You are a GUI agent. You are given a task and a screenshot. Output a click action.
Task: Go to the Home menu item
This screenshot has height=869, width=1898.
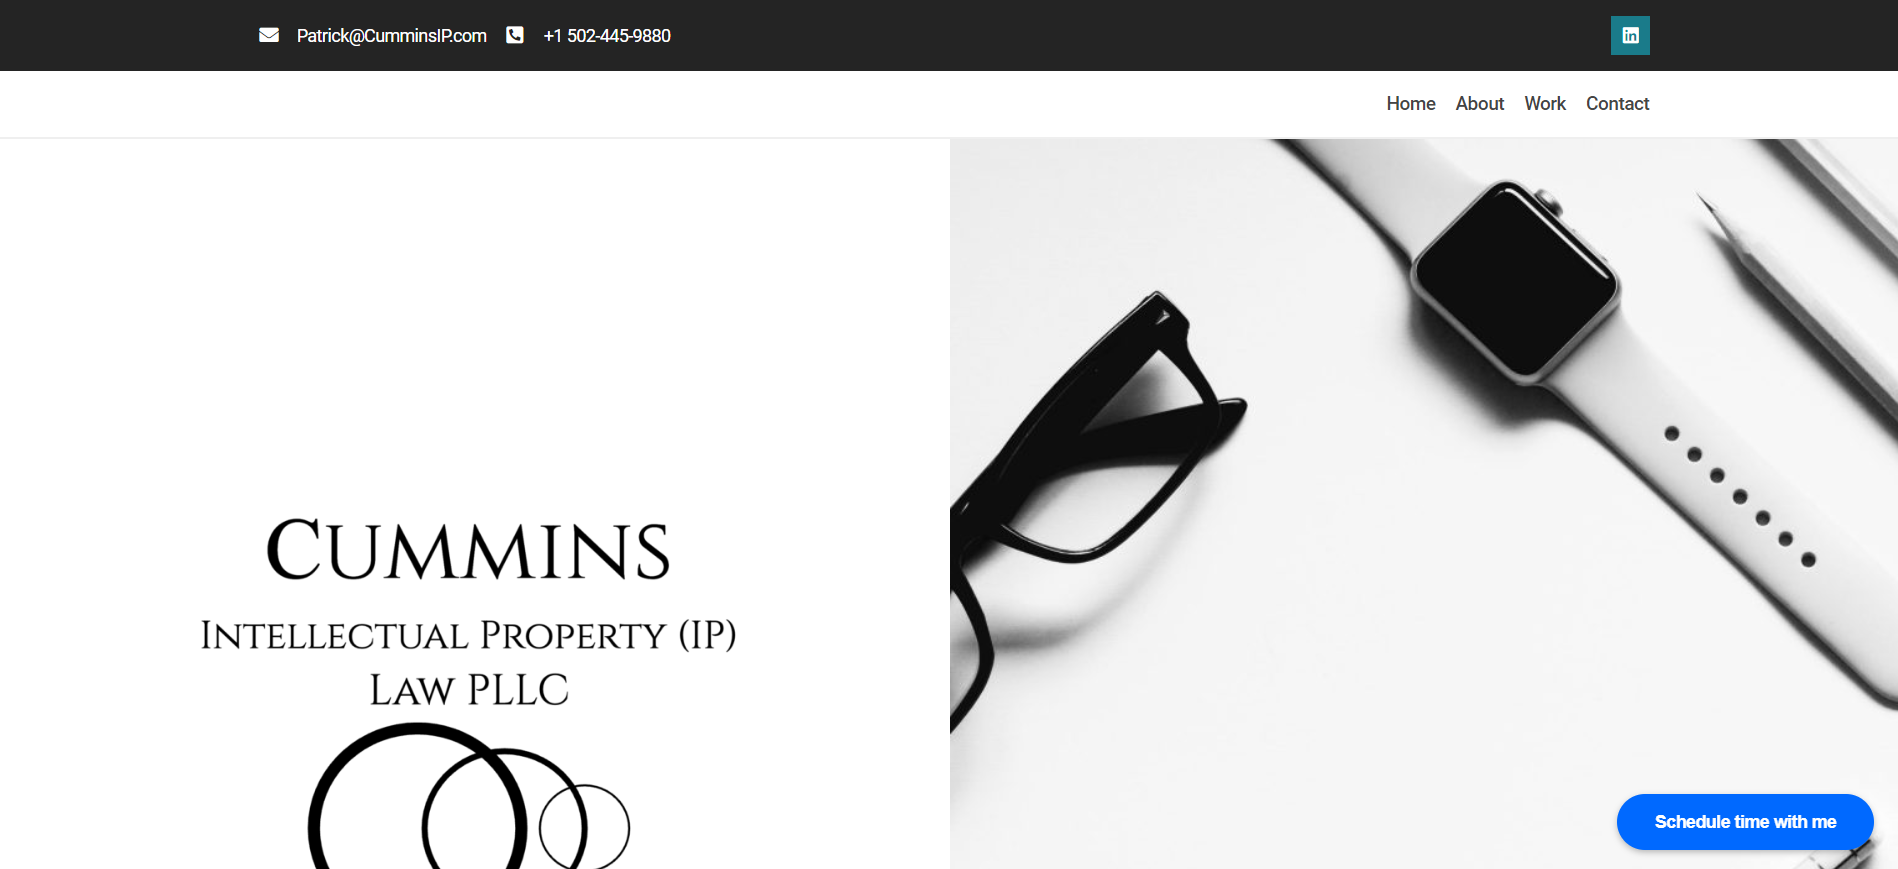click(1410, 104)
